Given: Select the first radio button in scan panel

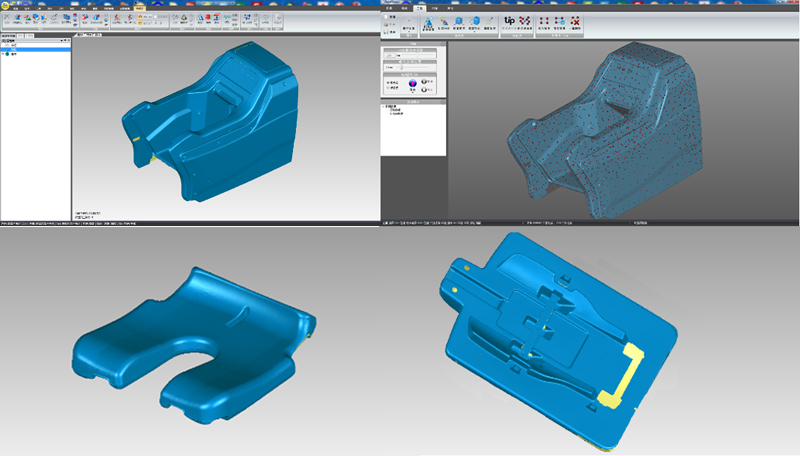Looking at the screenshot, I should 389,83.
